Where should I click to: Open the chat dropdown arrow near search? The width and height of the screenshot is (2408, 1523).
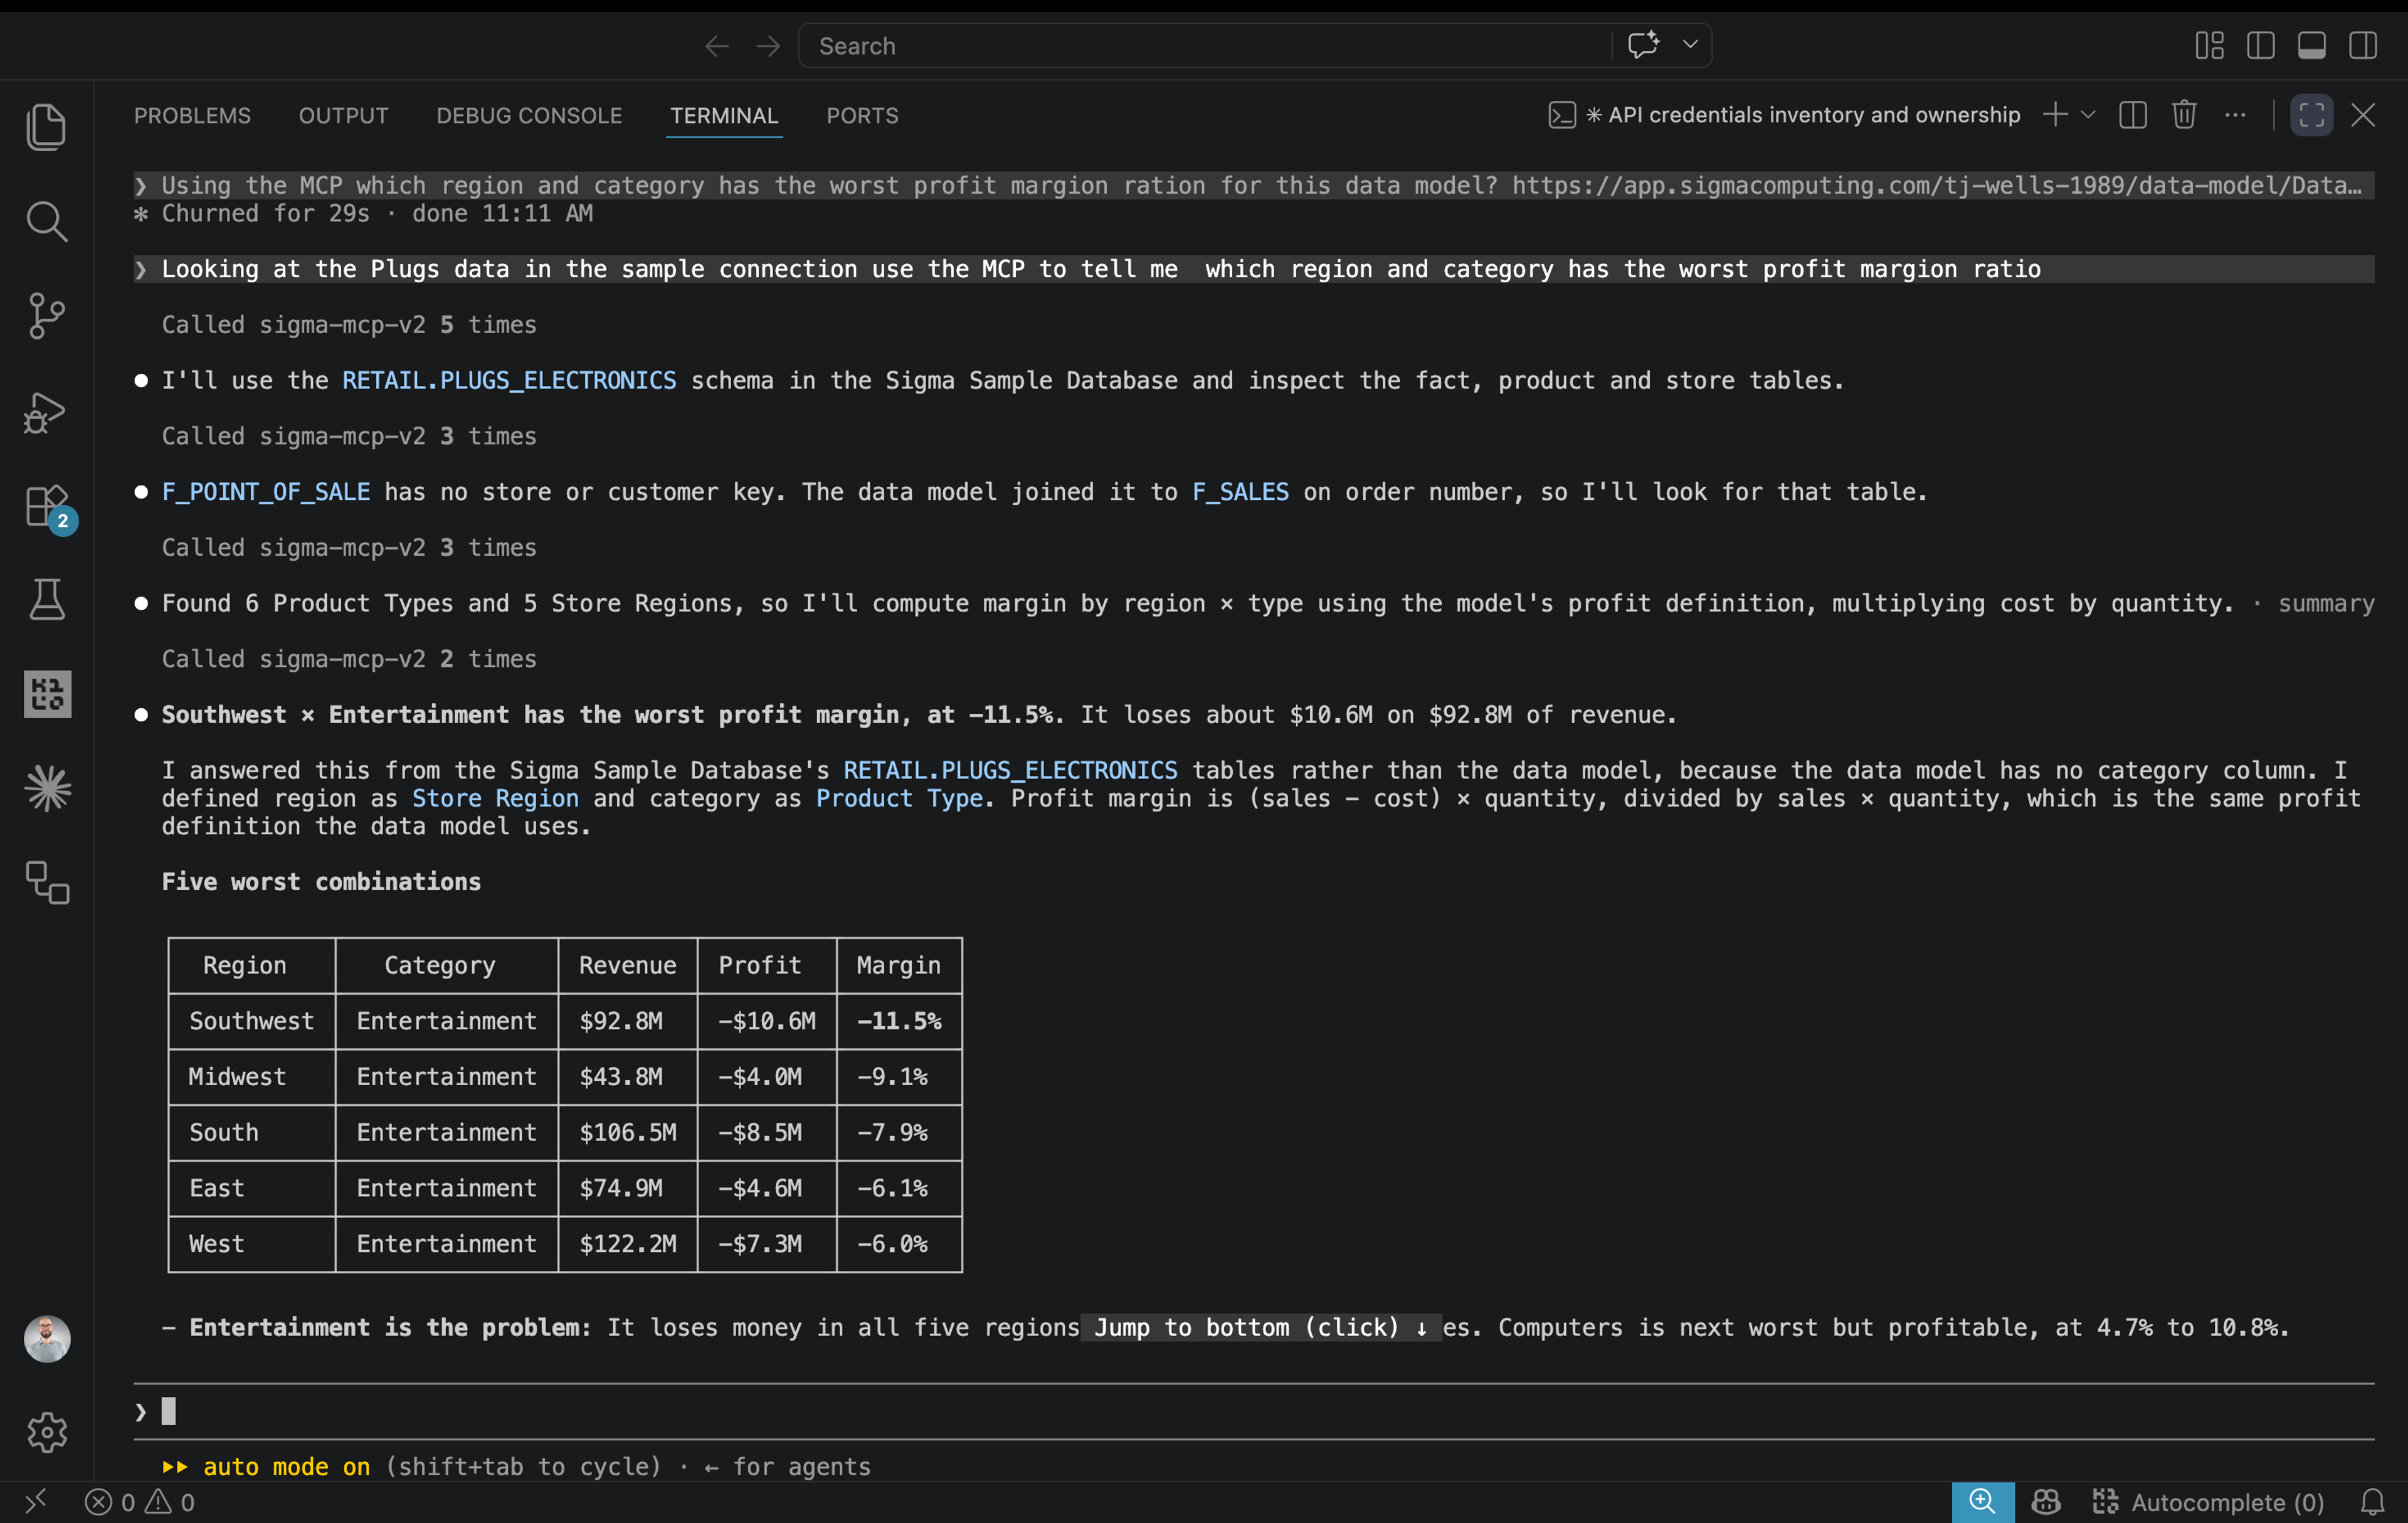(1690, 45)
